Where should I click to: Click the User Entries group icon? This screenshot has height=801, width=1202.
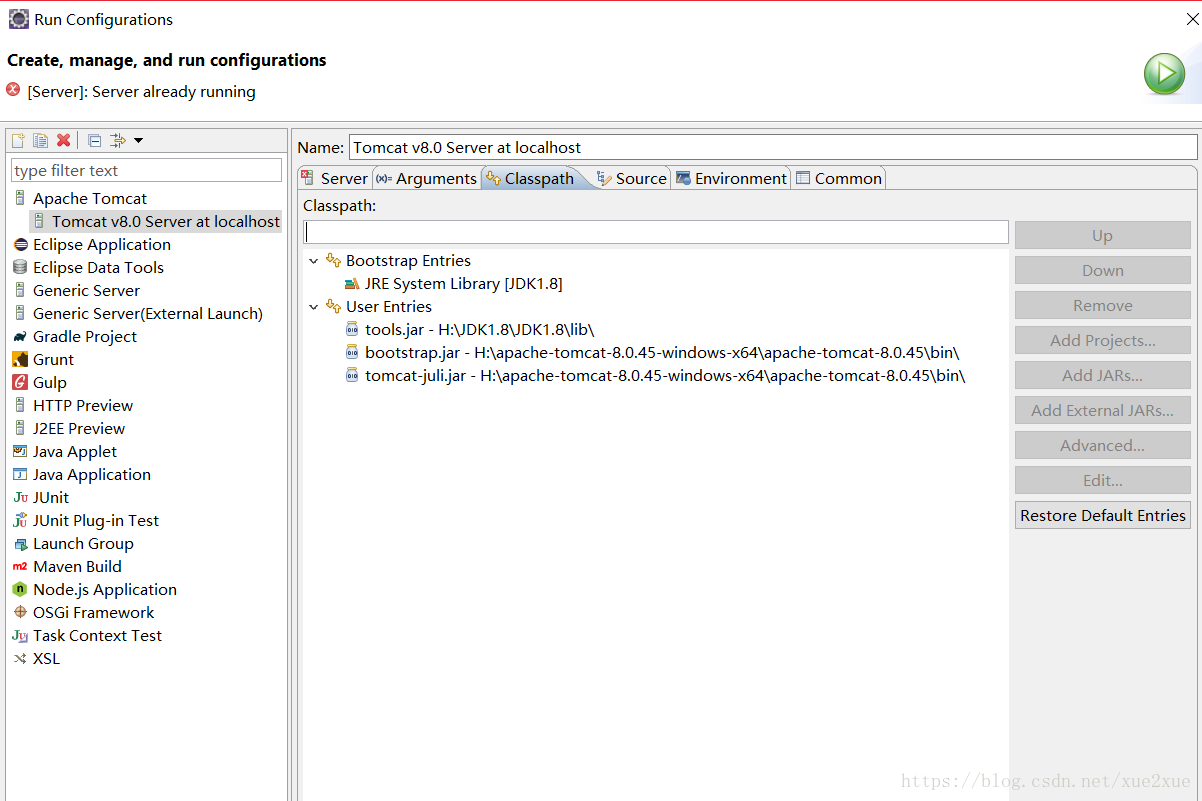click(x=334, y=306)
